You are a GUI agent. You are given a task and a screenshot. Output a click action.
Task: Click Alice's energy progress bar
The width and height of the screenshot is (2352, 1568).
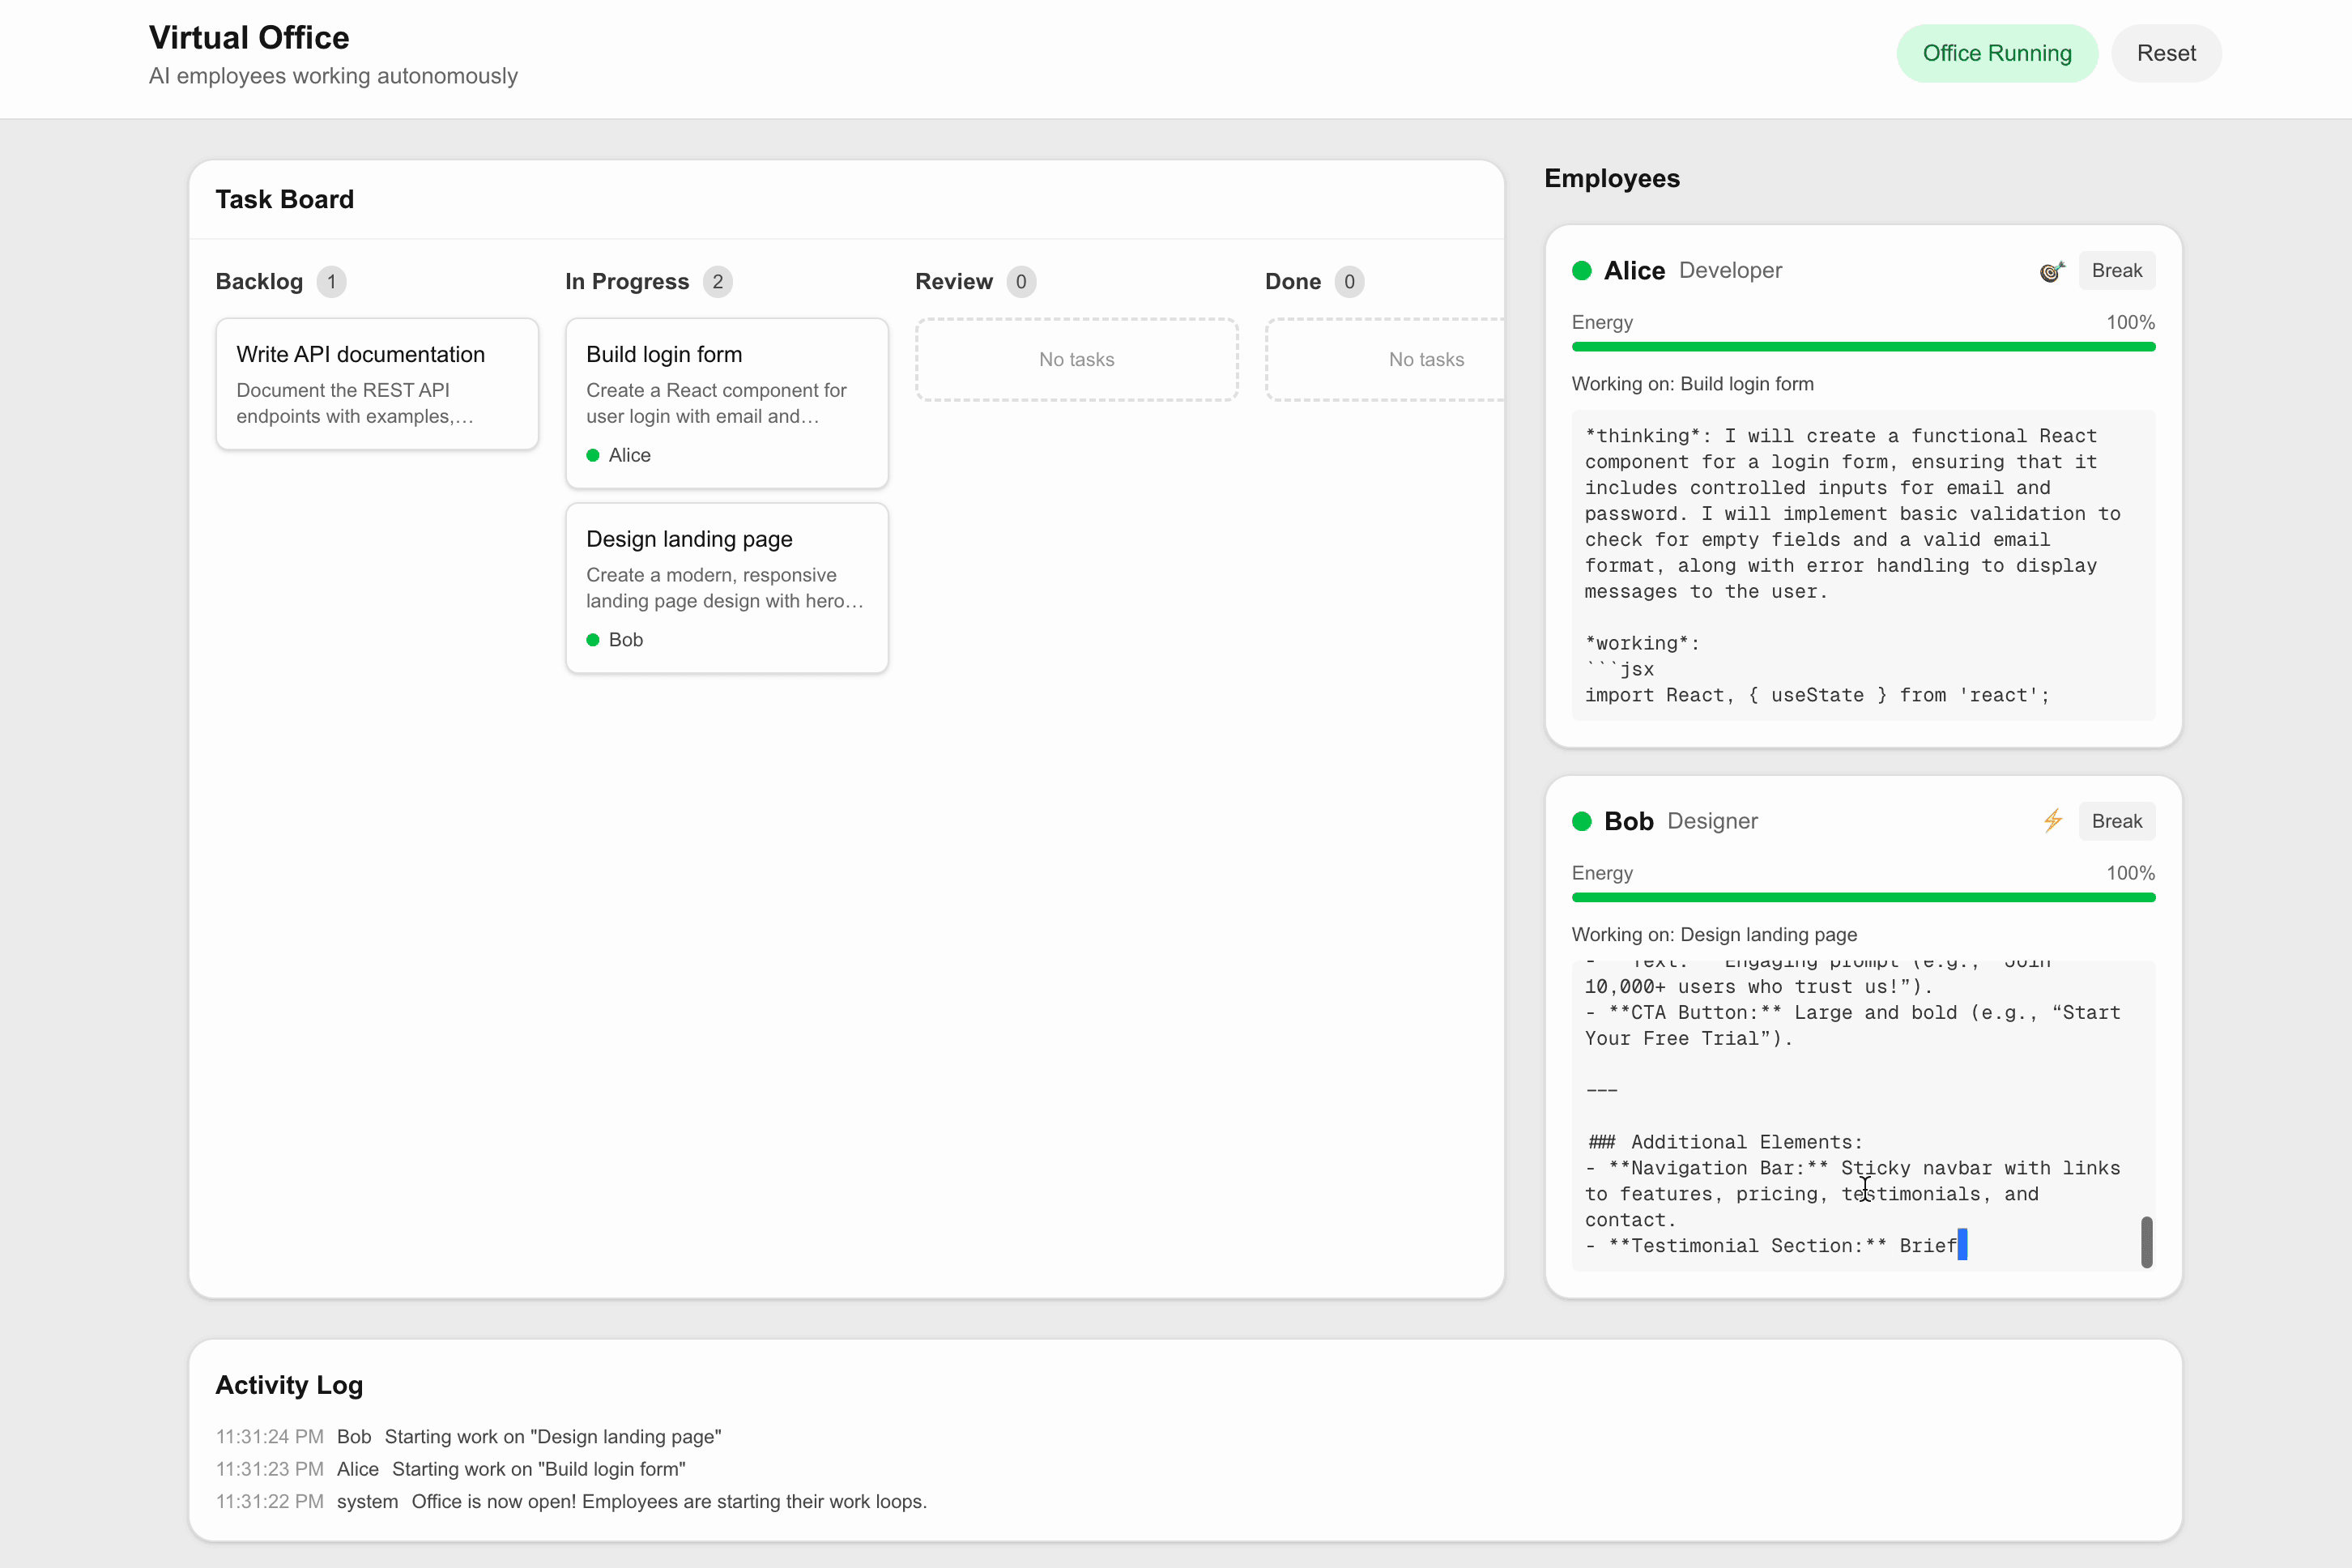(1863, 347)
